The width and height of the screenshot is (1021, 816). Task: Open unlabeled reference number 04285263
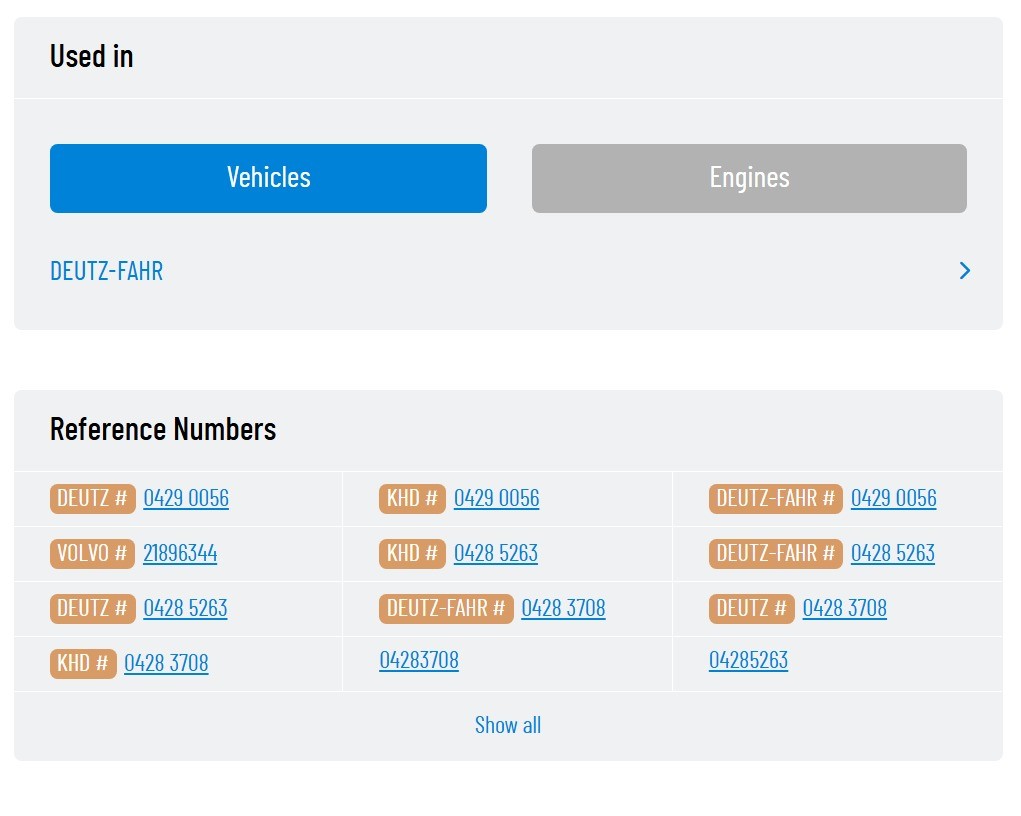tap(748, 660)
